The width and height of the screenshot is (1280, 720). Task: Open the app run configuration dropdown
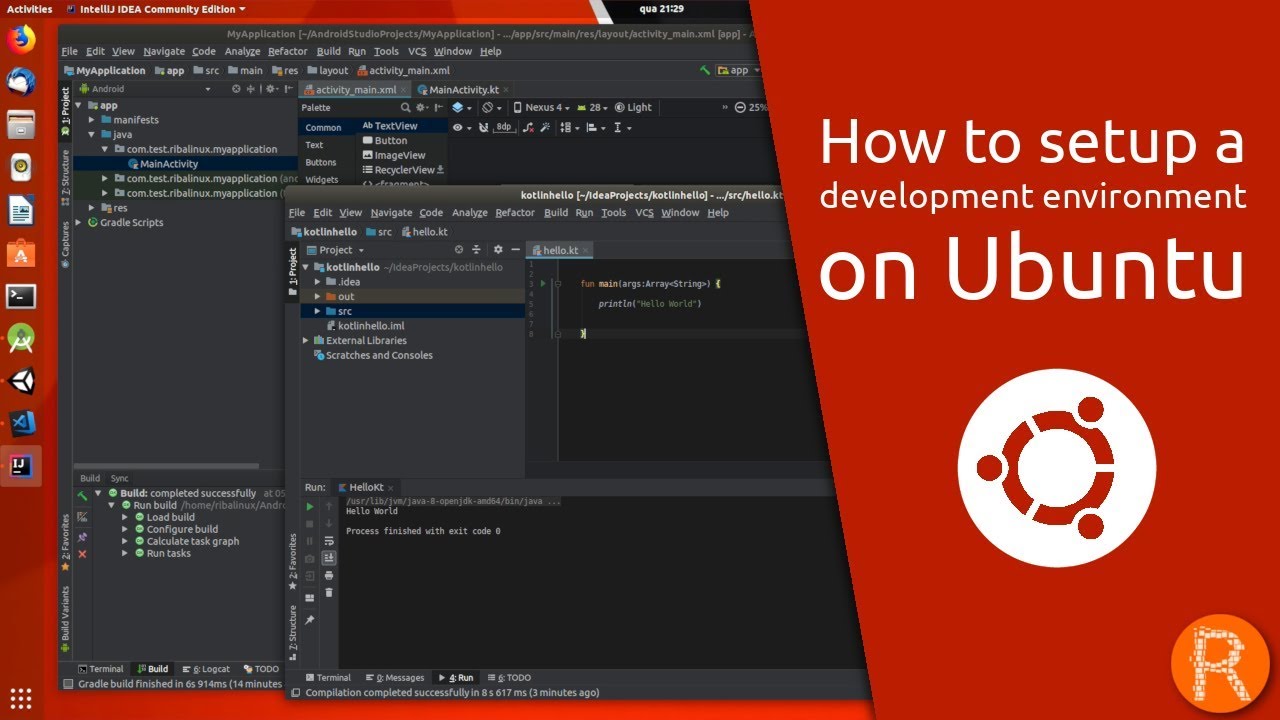pyautogui.click(x=738, y=71)
